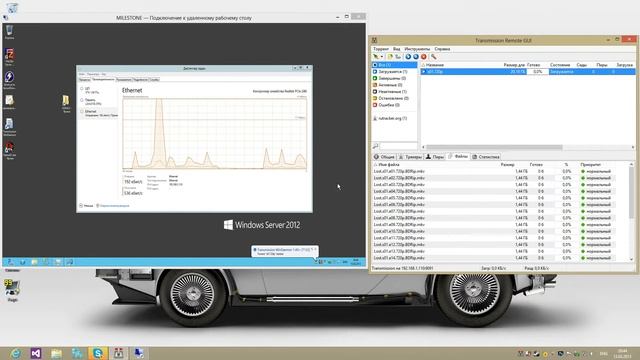Open Visual Studio from host taskbar
Screen dimensions: 640x360
tap(36, 353)
